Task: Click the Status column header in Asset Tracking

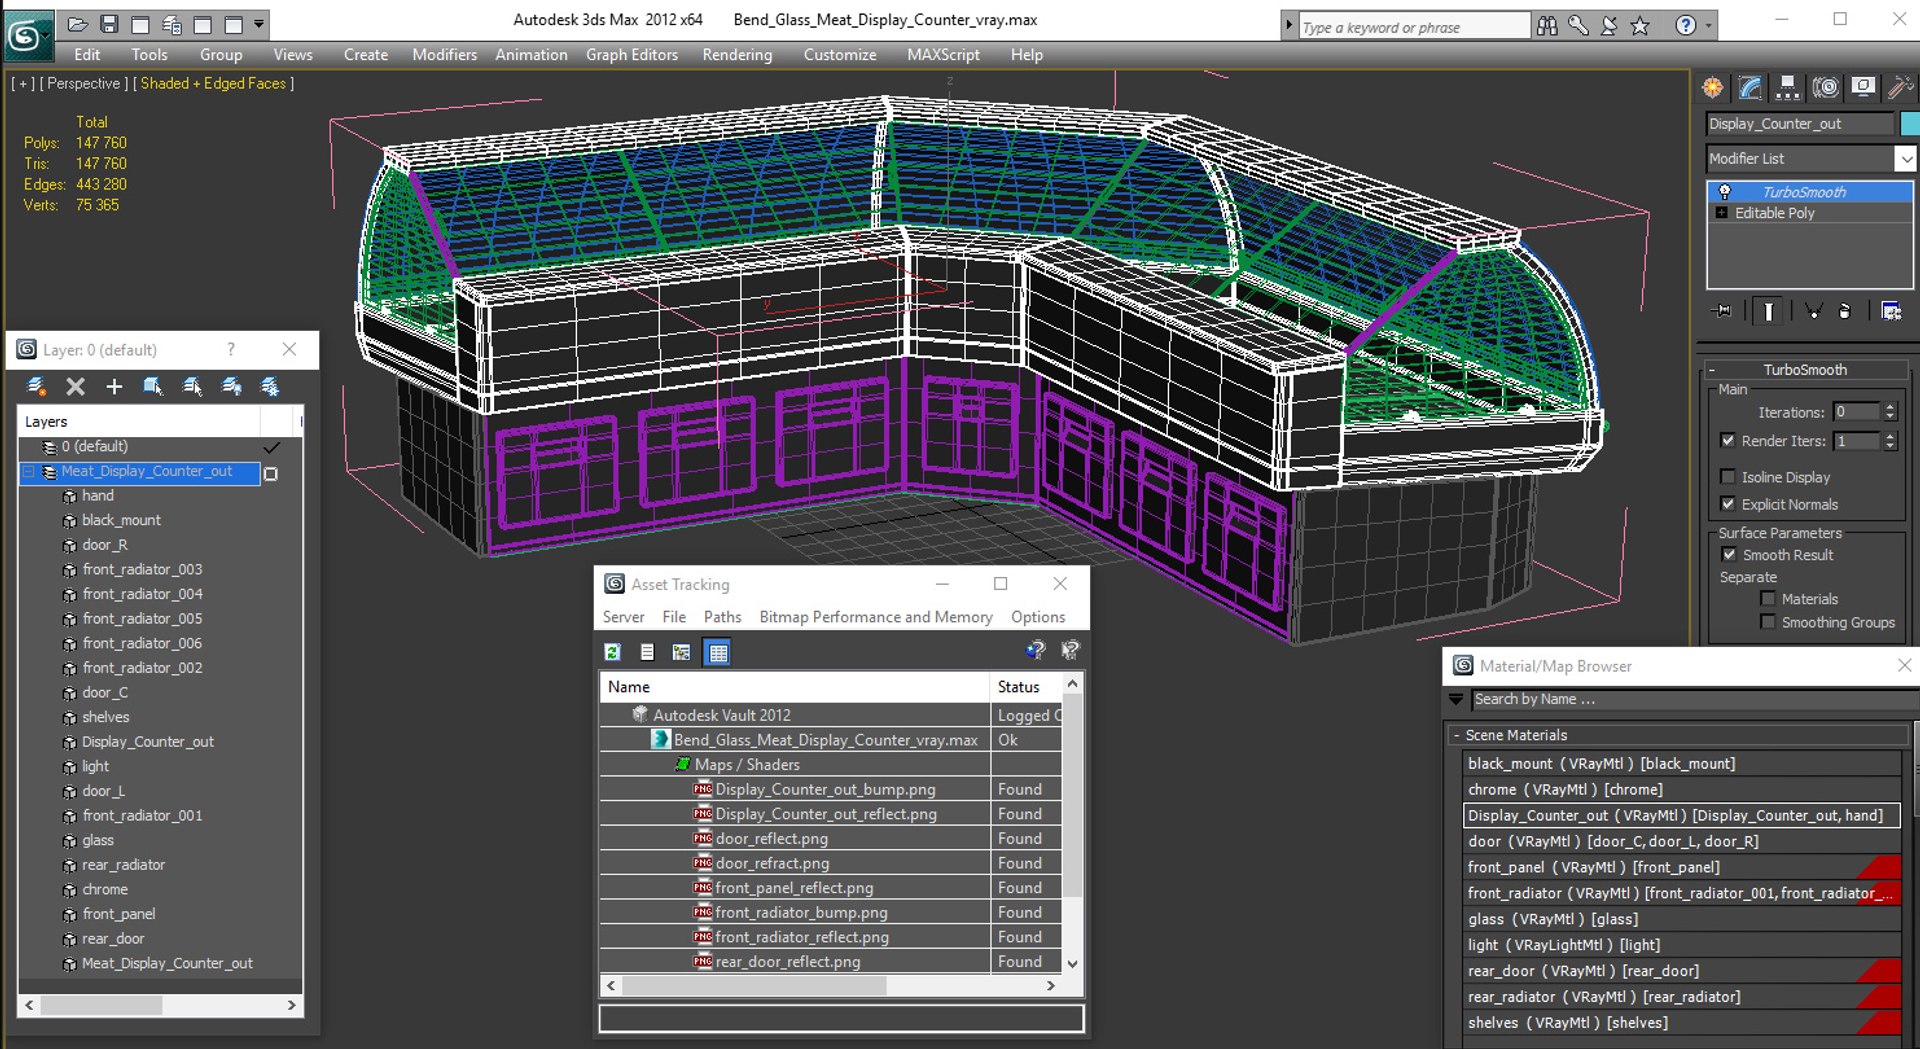Action: point(1025,687)
